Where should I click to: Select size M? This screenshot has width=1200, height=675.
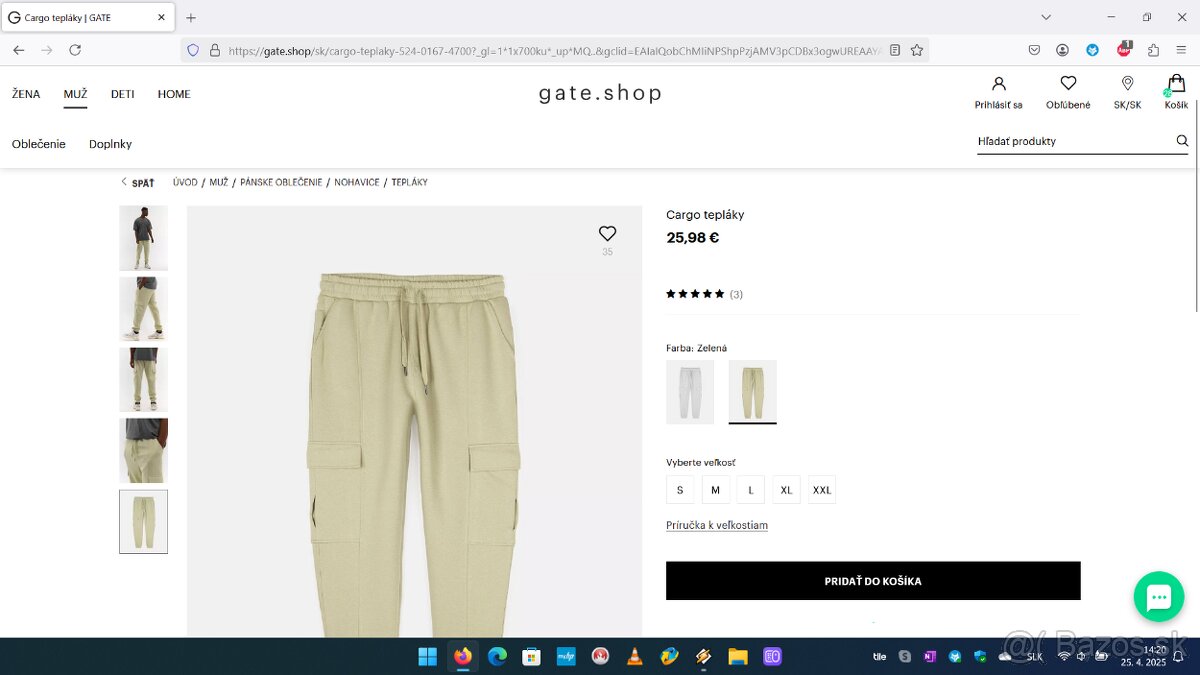[x=715, y=490]
